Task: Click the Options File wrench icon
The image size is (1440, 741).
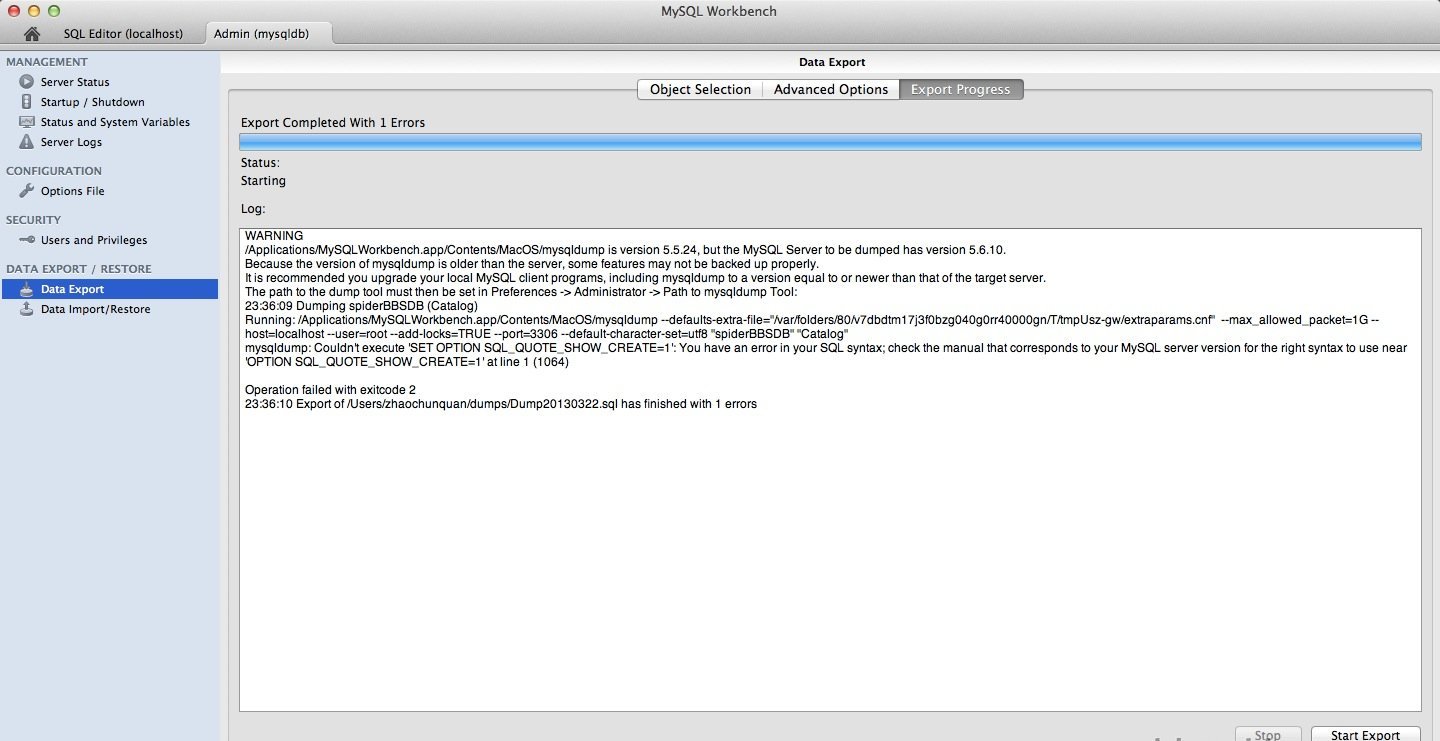Action: [27, 191]
